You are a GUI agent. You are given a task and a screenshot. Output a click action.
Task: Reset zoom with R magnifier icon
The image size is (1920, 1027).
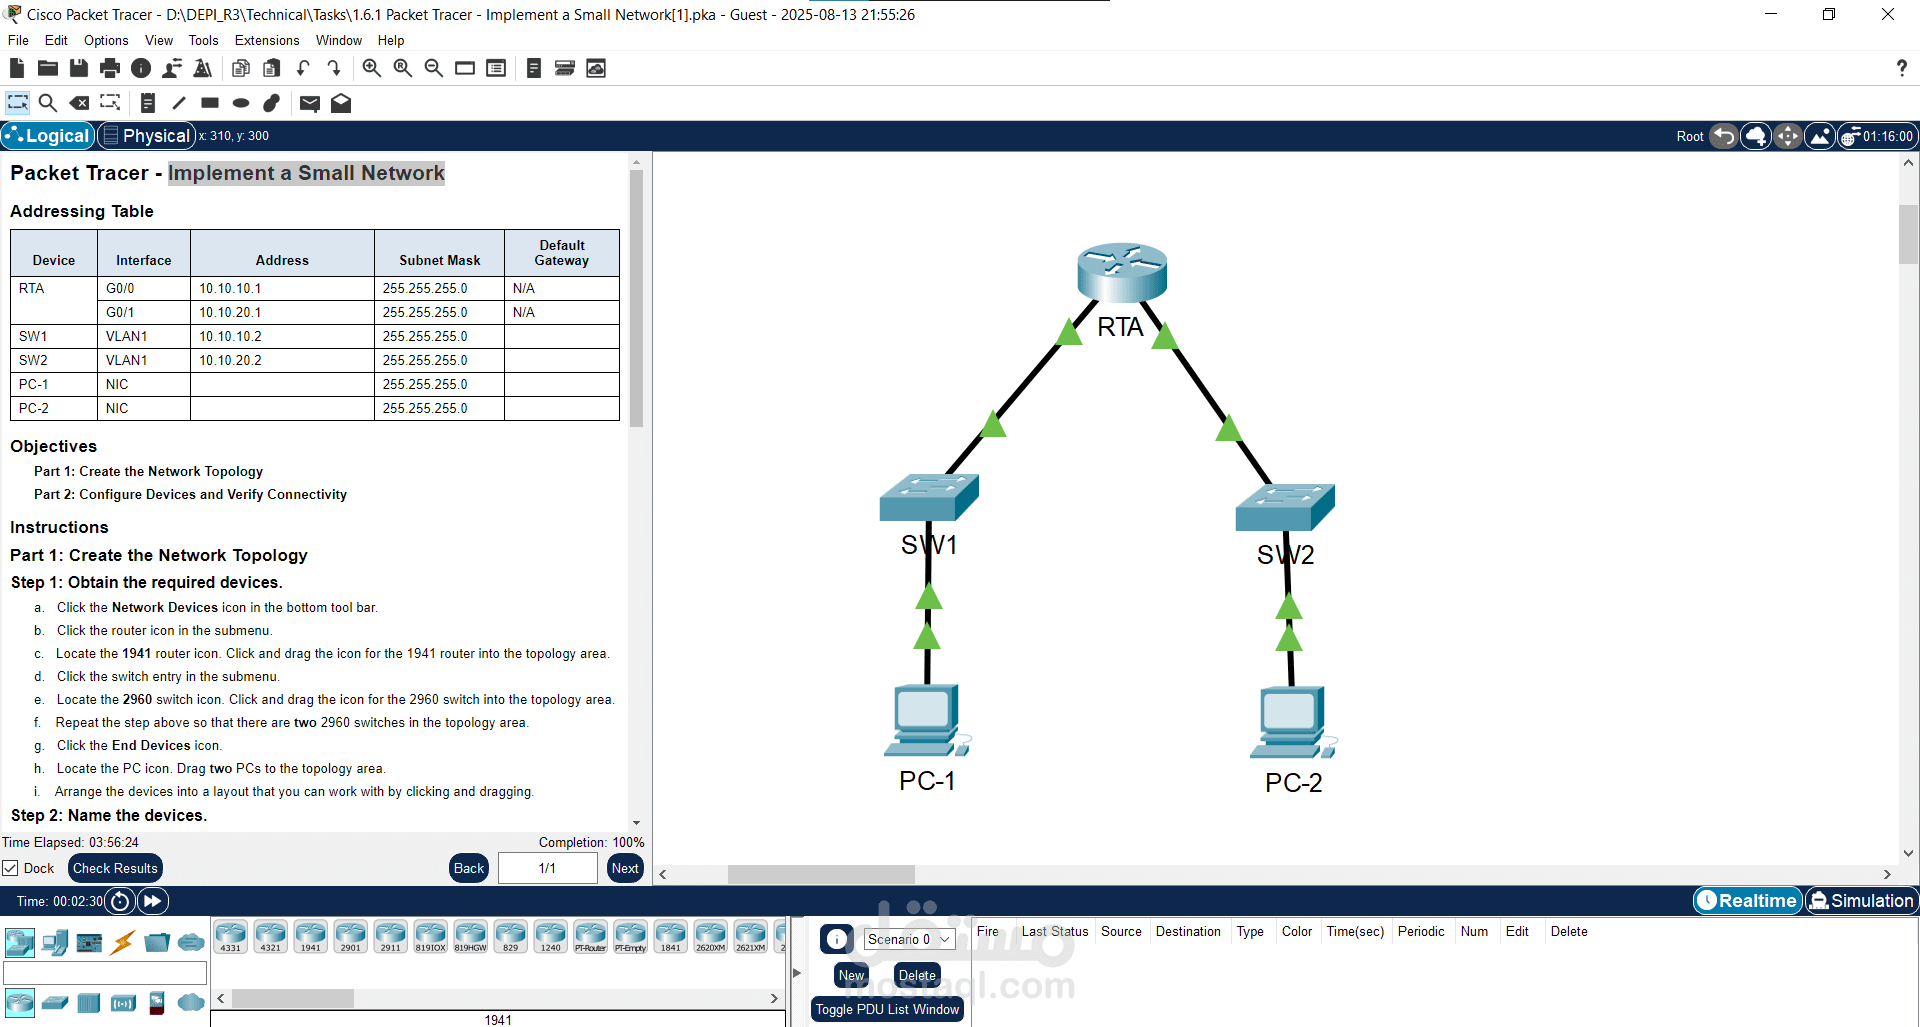[403, 68]
